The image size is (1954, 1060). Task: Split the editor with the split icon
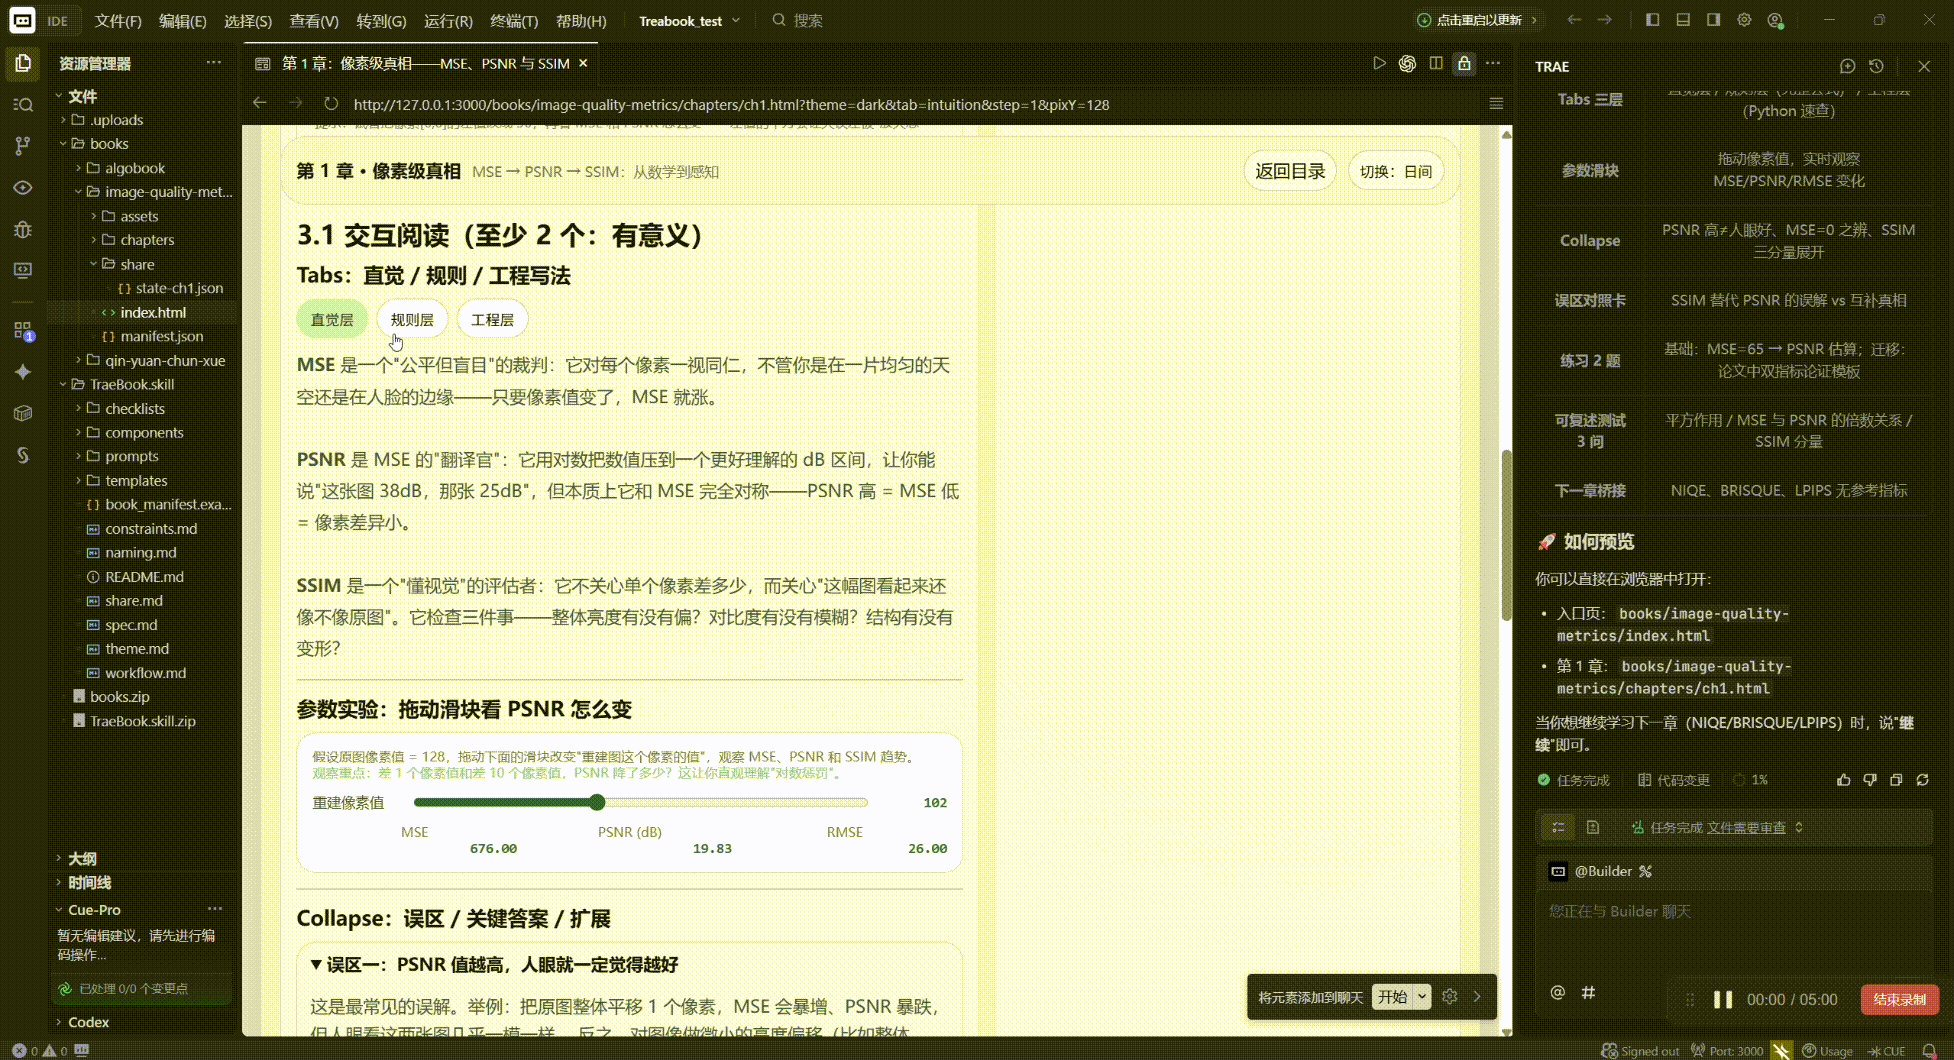point(1436,63)
